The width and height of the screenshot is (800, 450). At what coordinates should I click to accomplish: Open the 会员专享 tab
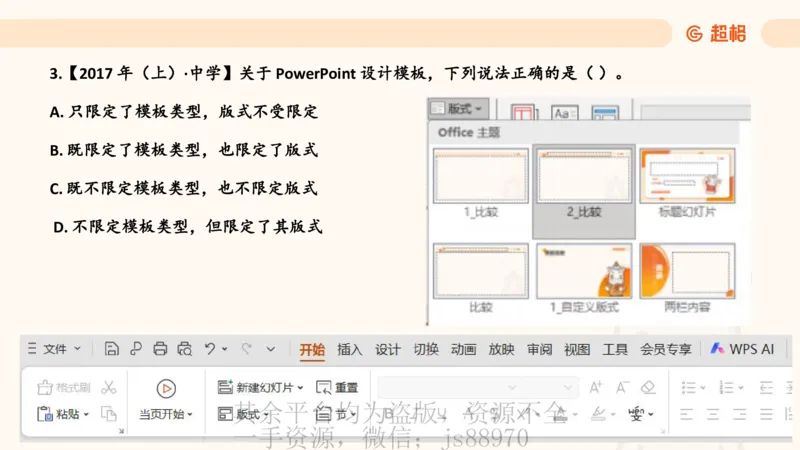665,349
